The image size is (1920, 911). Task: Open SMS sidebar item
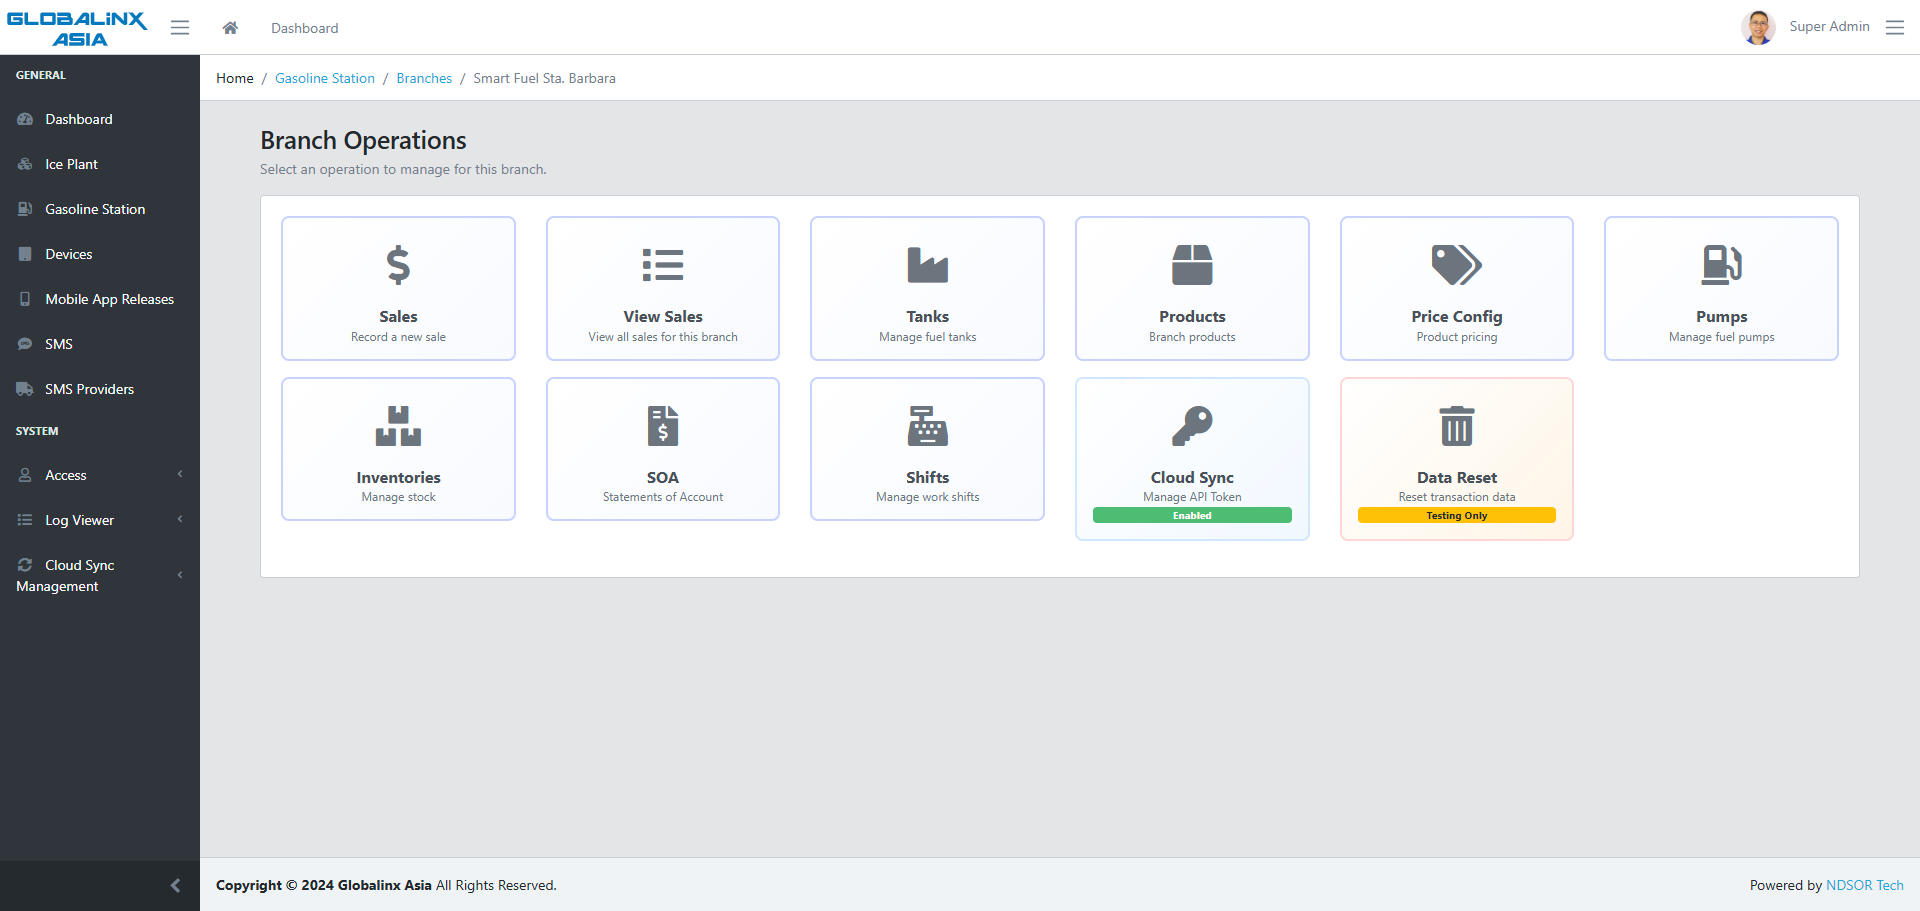(100, 344)
